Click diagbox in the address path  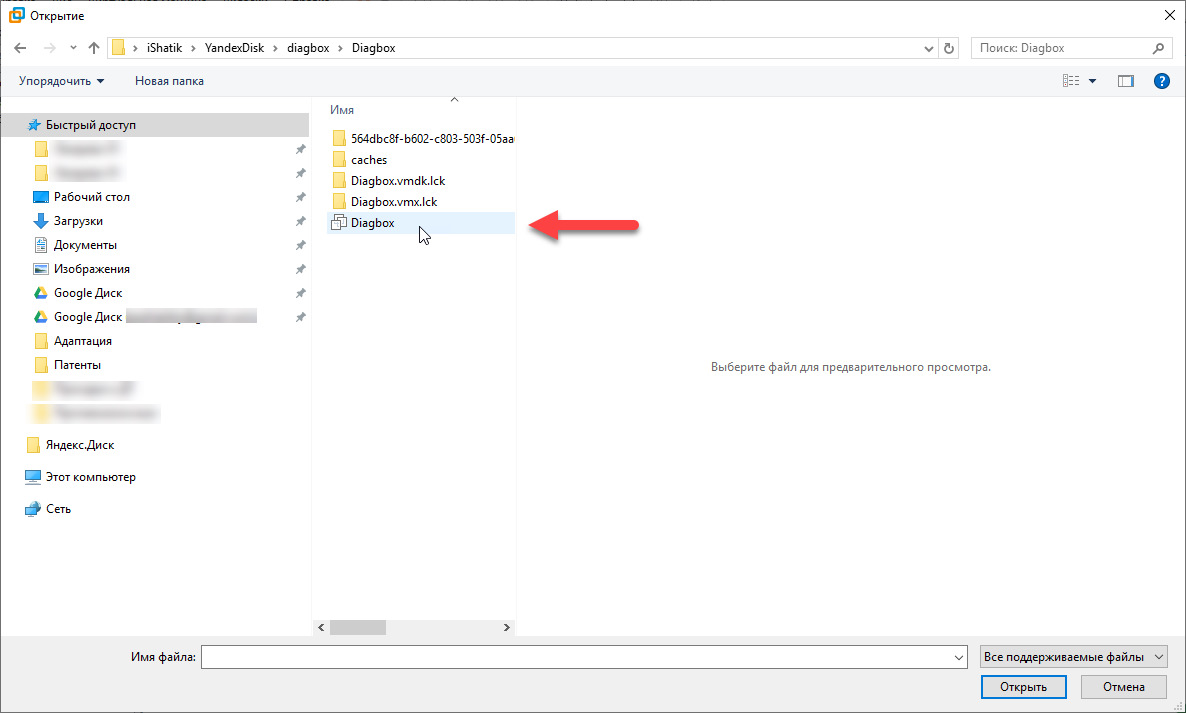tap(308, 48)
